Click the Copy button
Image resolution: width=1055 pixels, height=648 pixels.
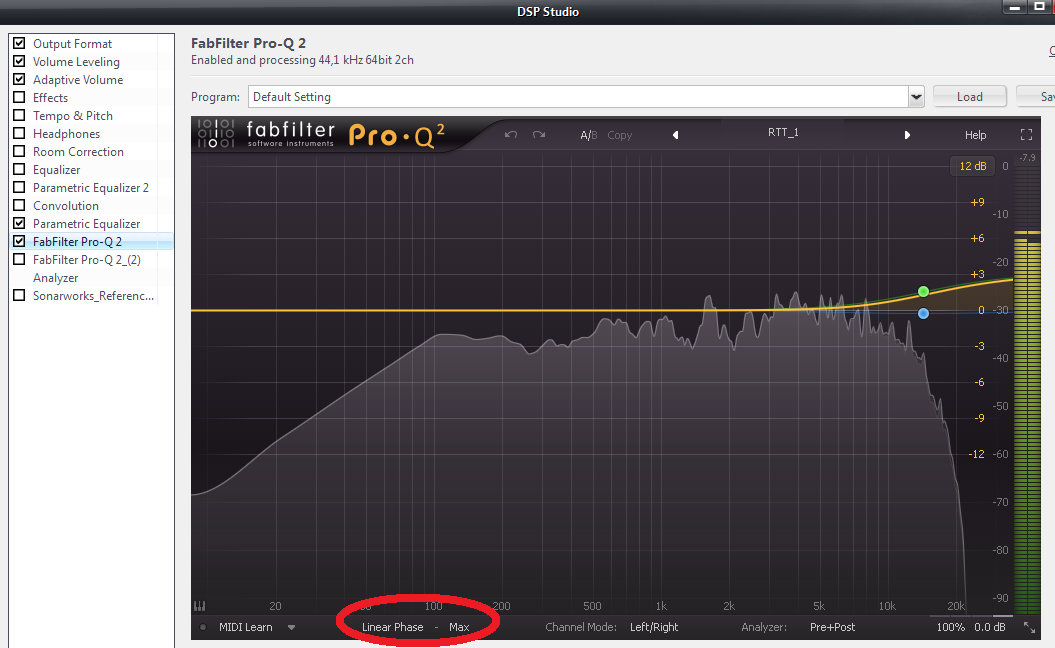click(x=620, y=135)
